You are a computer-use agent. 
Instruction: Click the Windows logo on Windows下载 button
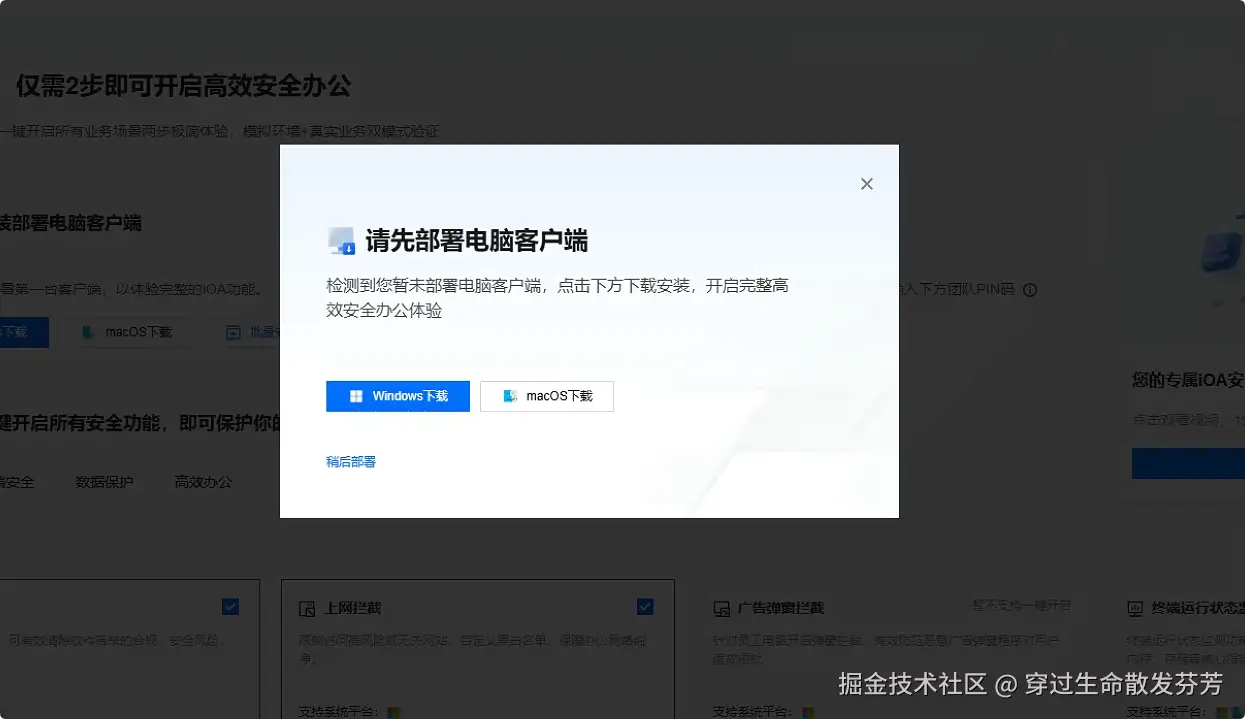pos(356,396)
